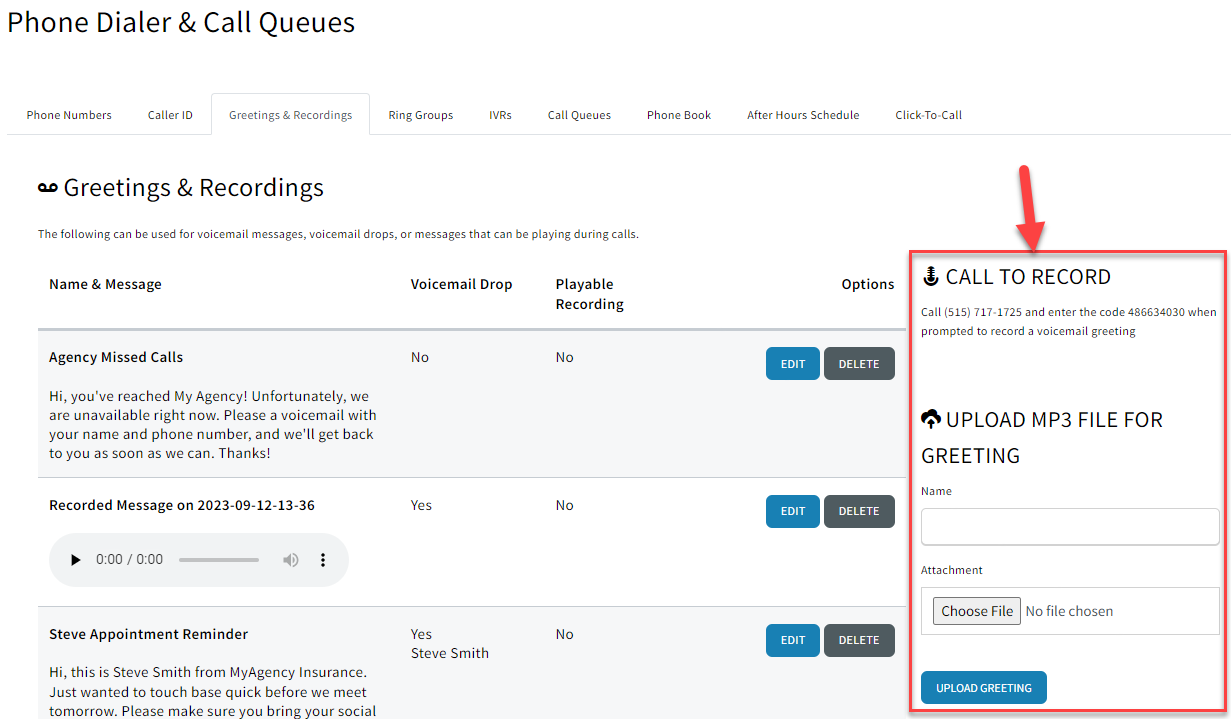Click the voicemail icon beside Greetings & Recordings
The image size is (1231, 719).
tap(48, 188)
